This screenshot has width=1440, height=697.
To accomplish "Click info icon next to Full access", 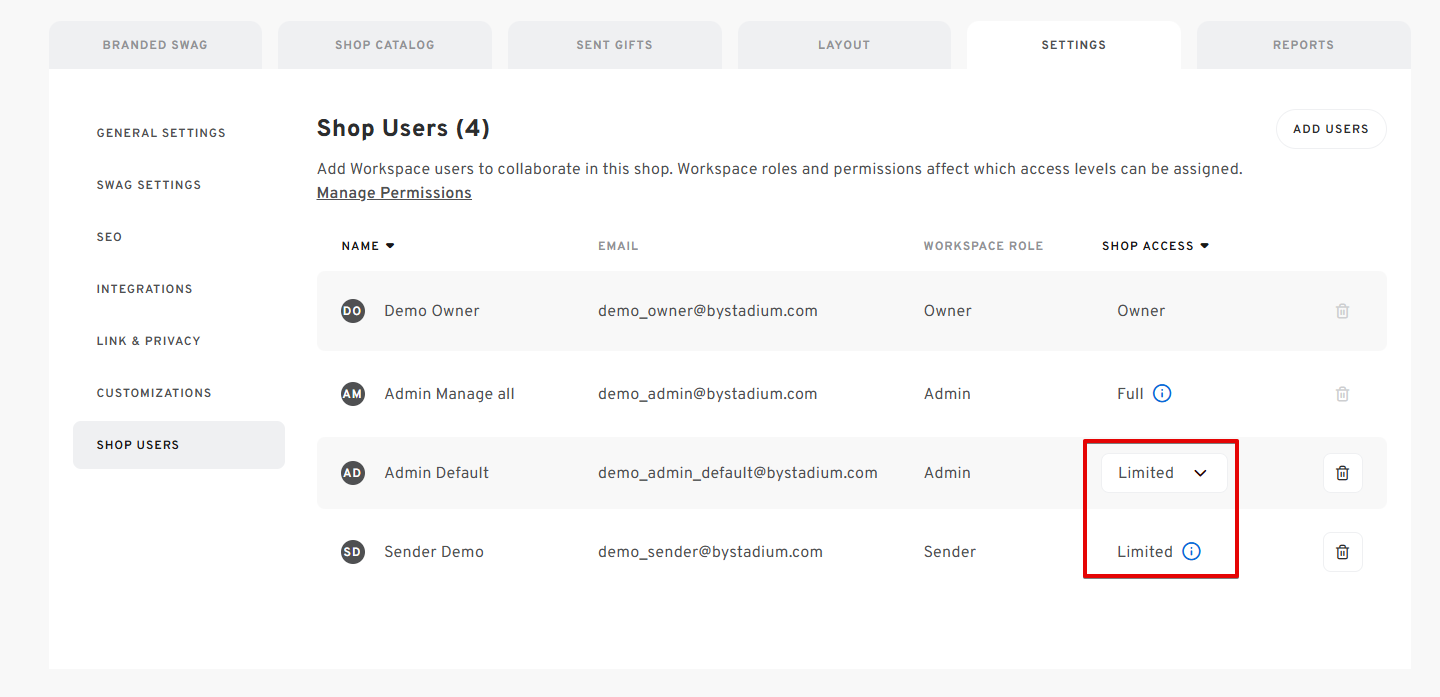I will click(x=1161, y=394).
